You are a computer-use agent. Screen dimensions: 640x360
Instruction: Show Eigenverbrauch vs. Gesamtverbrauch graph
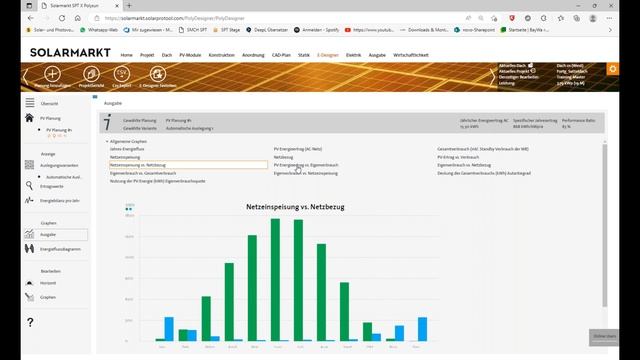143,173
